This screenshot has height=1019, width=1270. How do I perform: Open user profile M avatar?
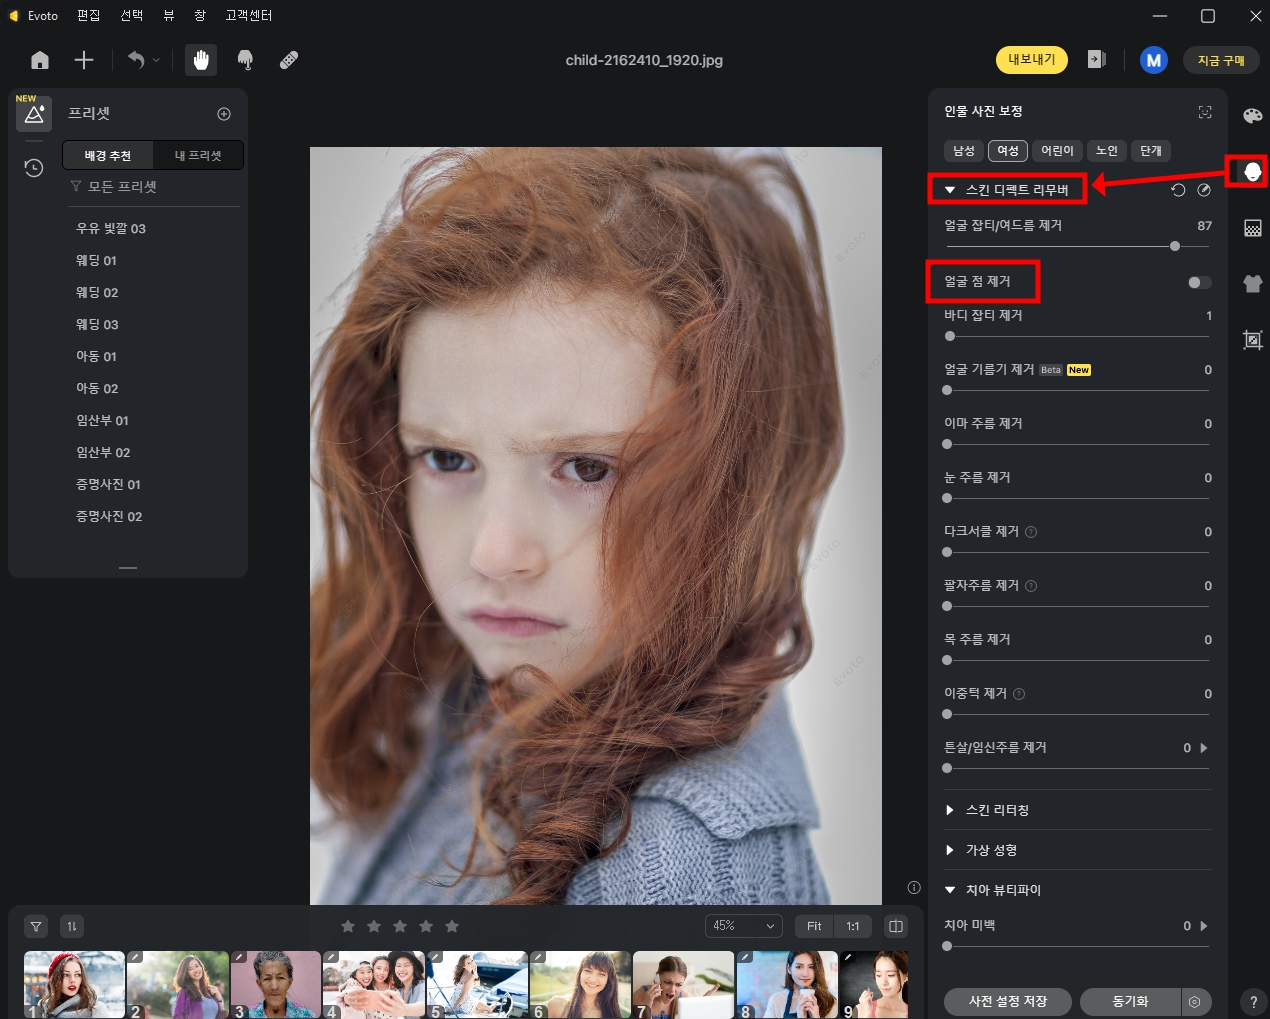coord(1154,60)
